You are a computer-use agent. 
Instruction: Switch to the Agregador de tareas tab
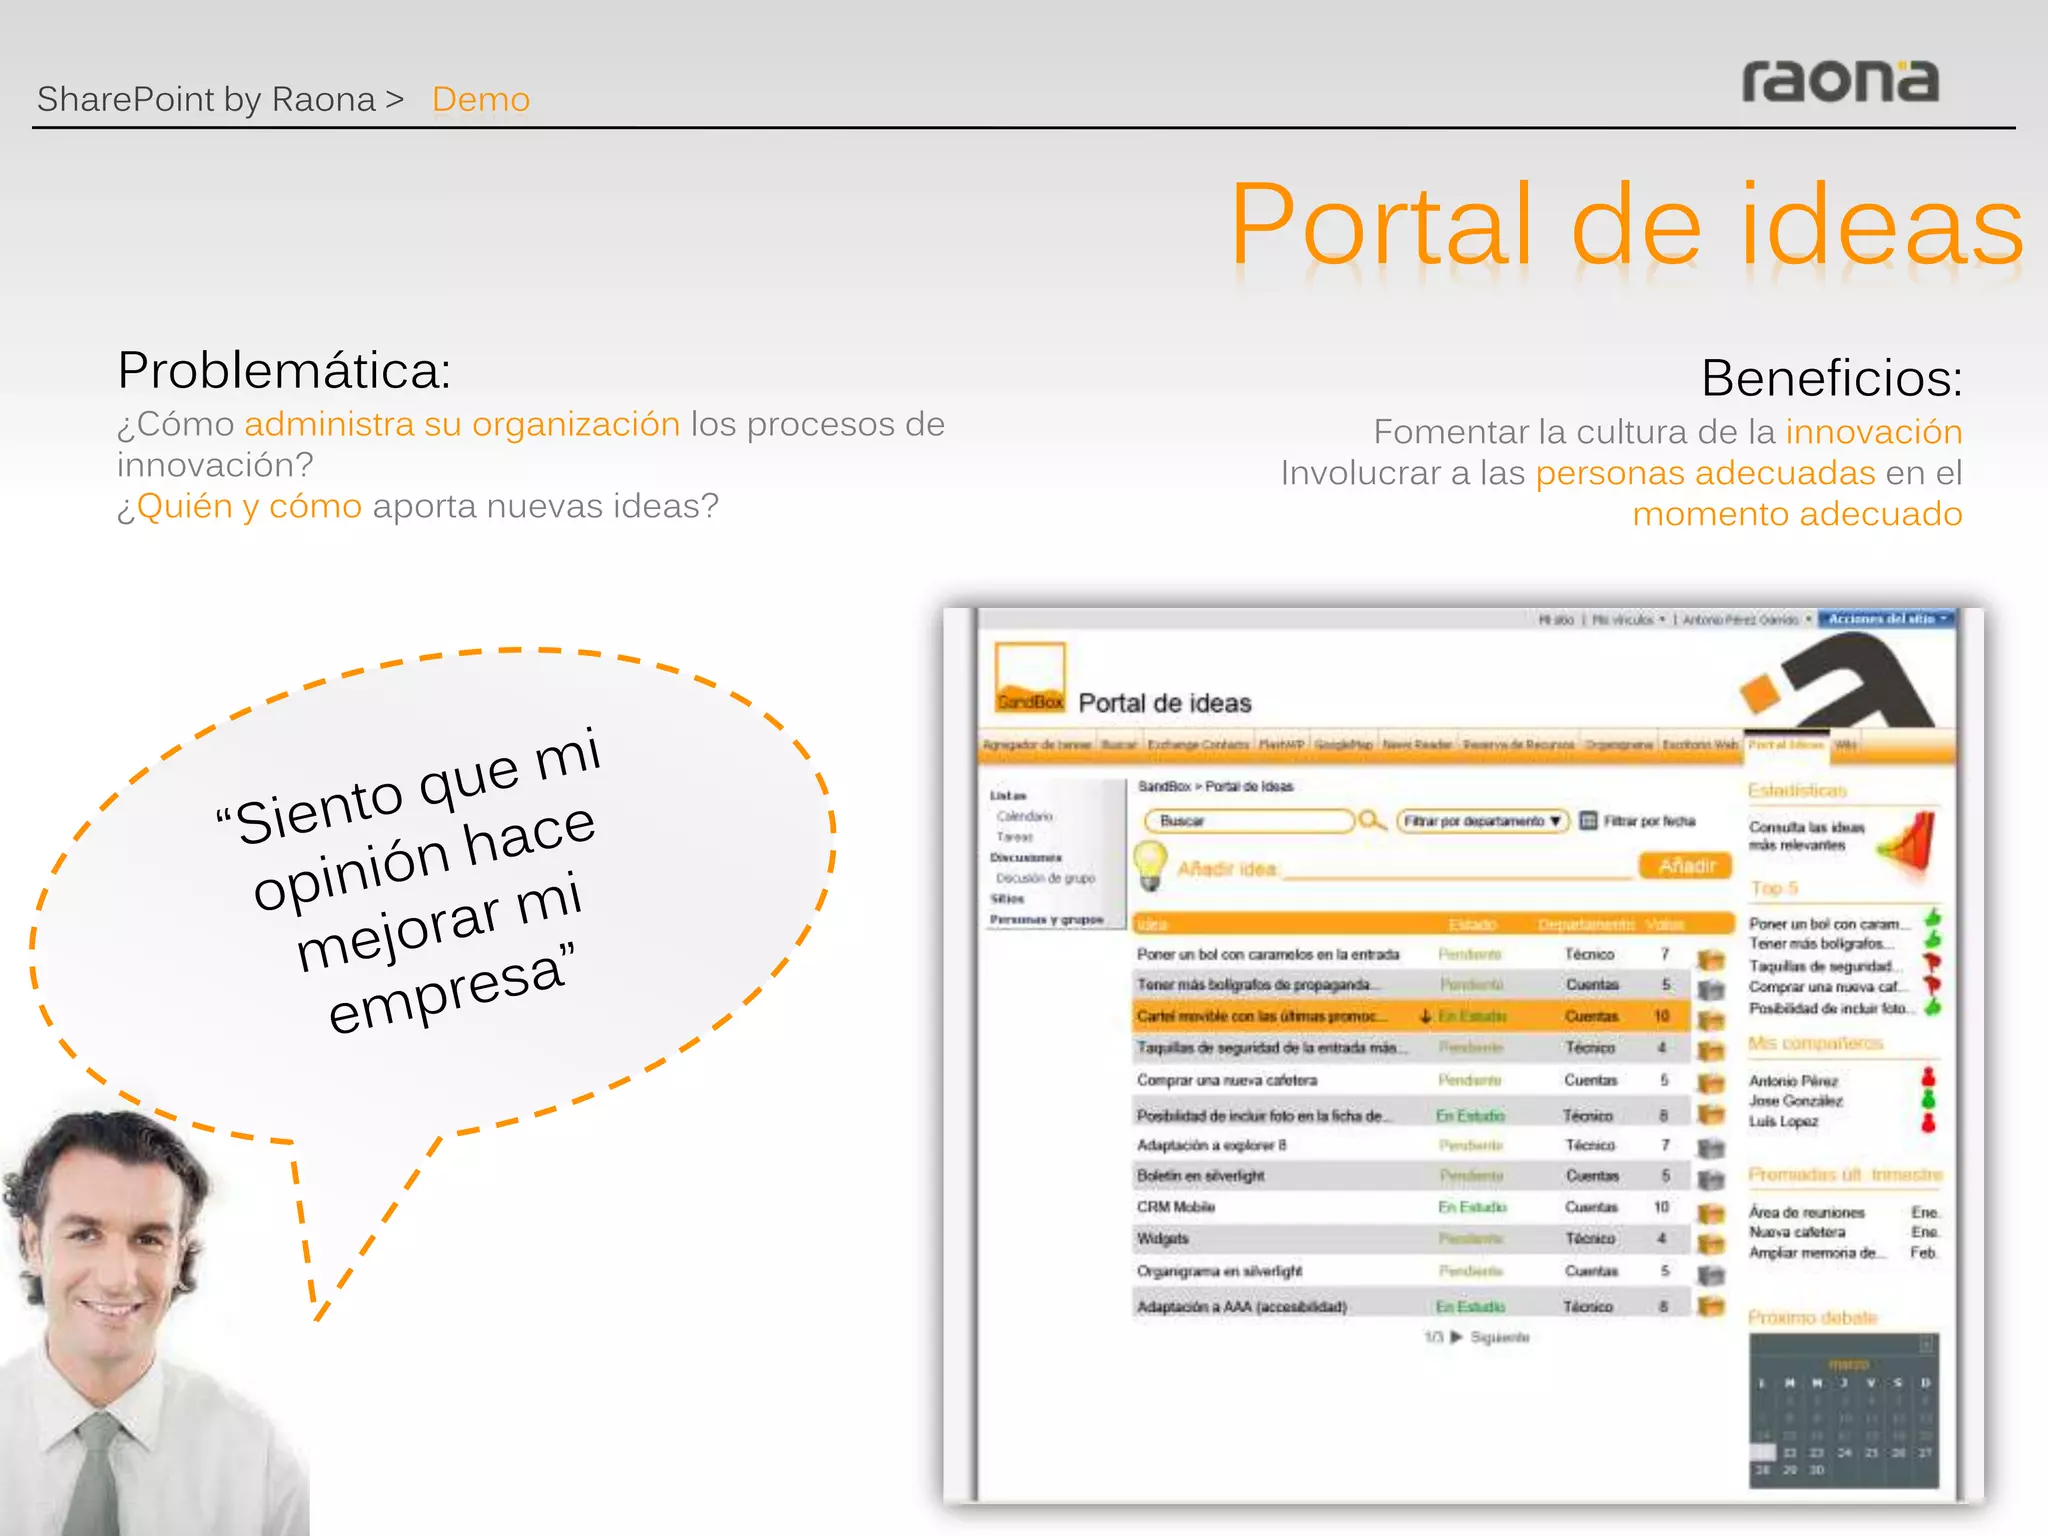1037,745
